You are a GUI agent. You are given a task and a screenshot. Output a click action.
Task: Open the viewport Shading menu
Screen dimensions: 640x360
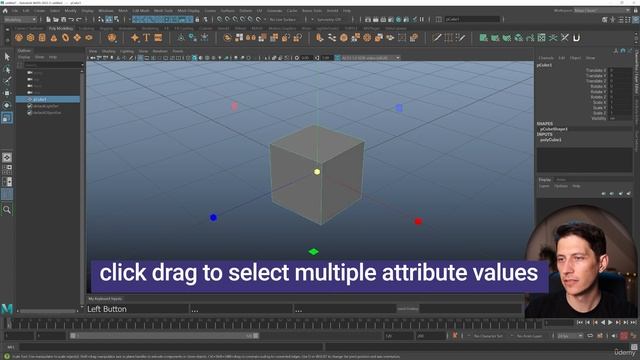point(109,51)
